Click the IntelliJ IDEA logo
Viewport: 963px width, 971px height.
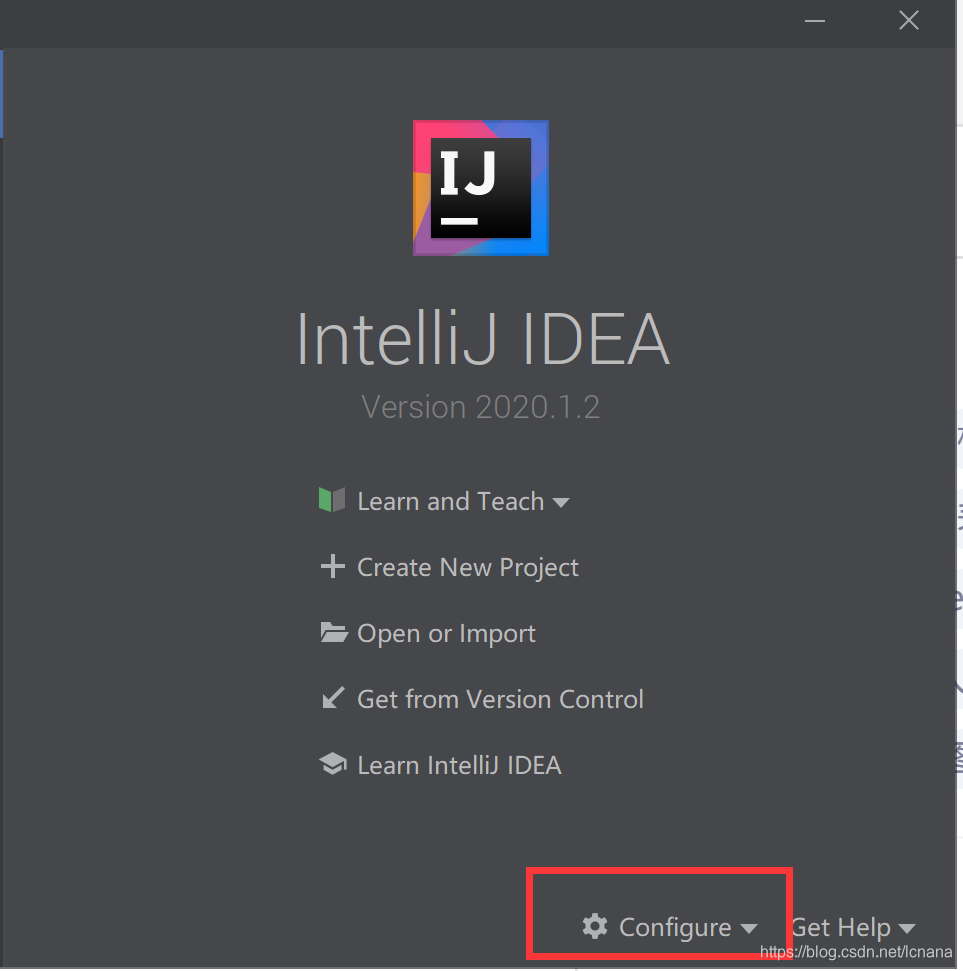point(481,187)
